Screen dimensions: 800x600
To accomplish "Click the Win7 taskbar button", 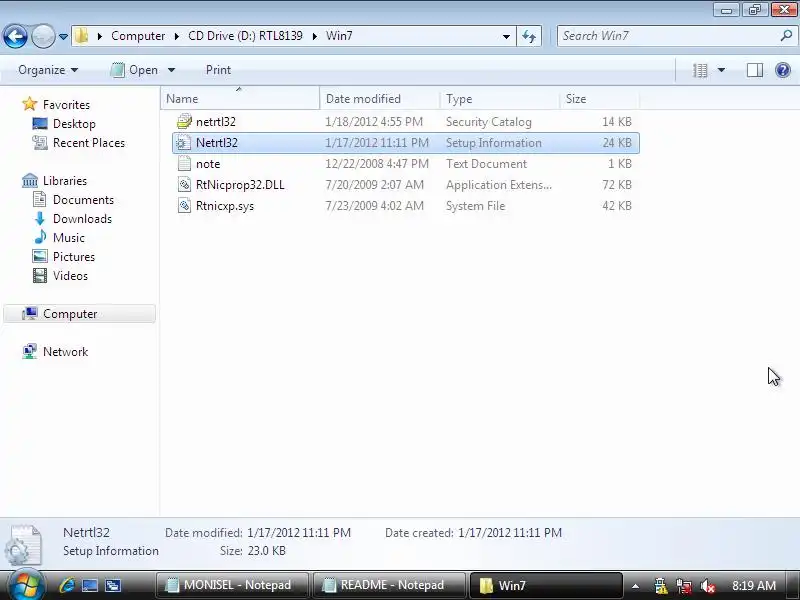I will point(545,585).
